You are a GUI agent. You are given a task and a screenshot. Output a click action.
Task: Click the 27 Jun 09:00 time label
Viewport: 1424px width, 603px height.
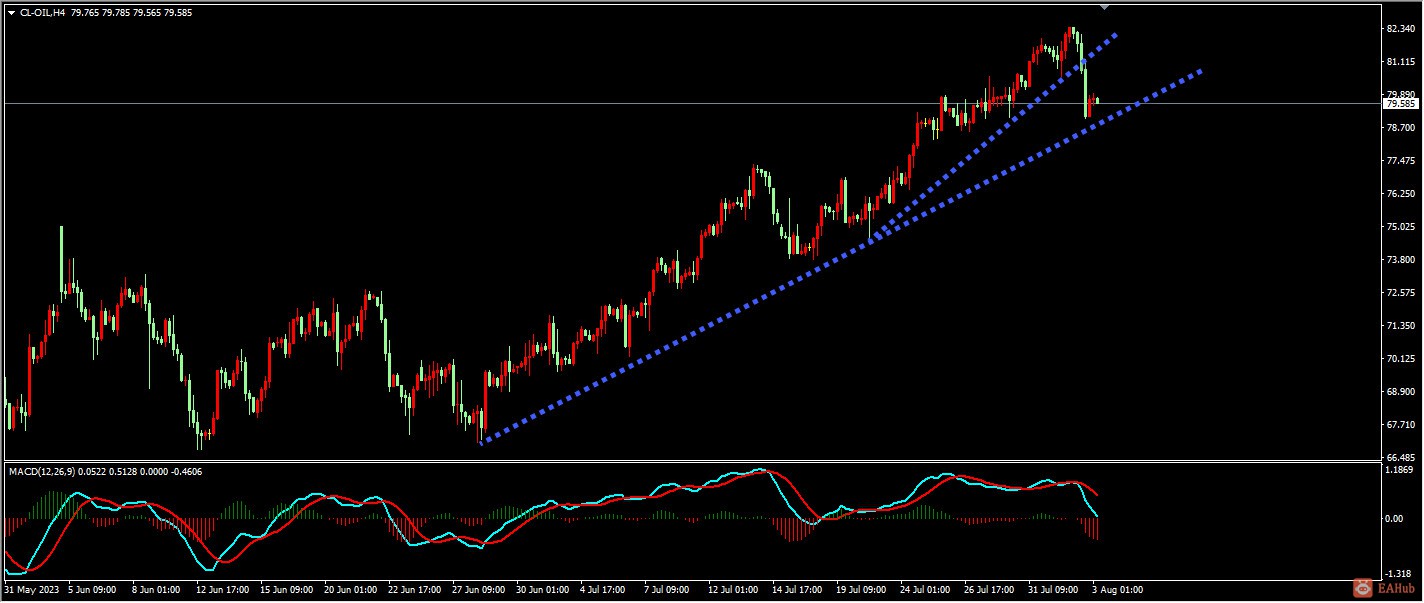479,590
